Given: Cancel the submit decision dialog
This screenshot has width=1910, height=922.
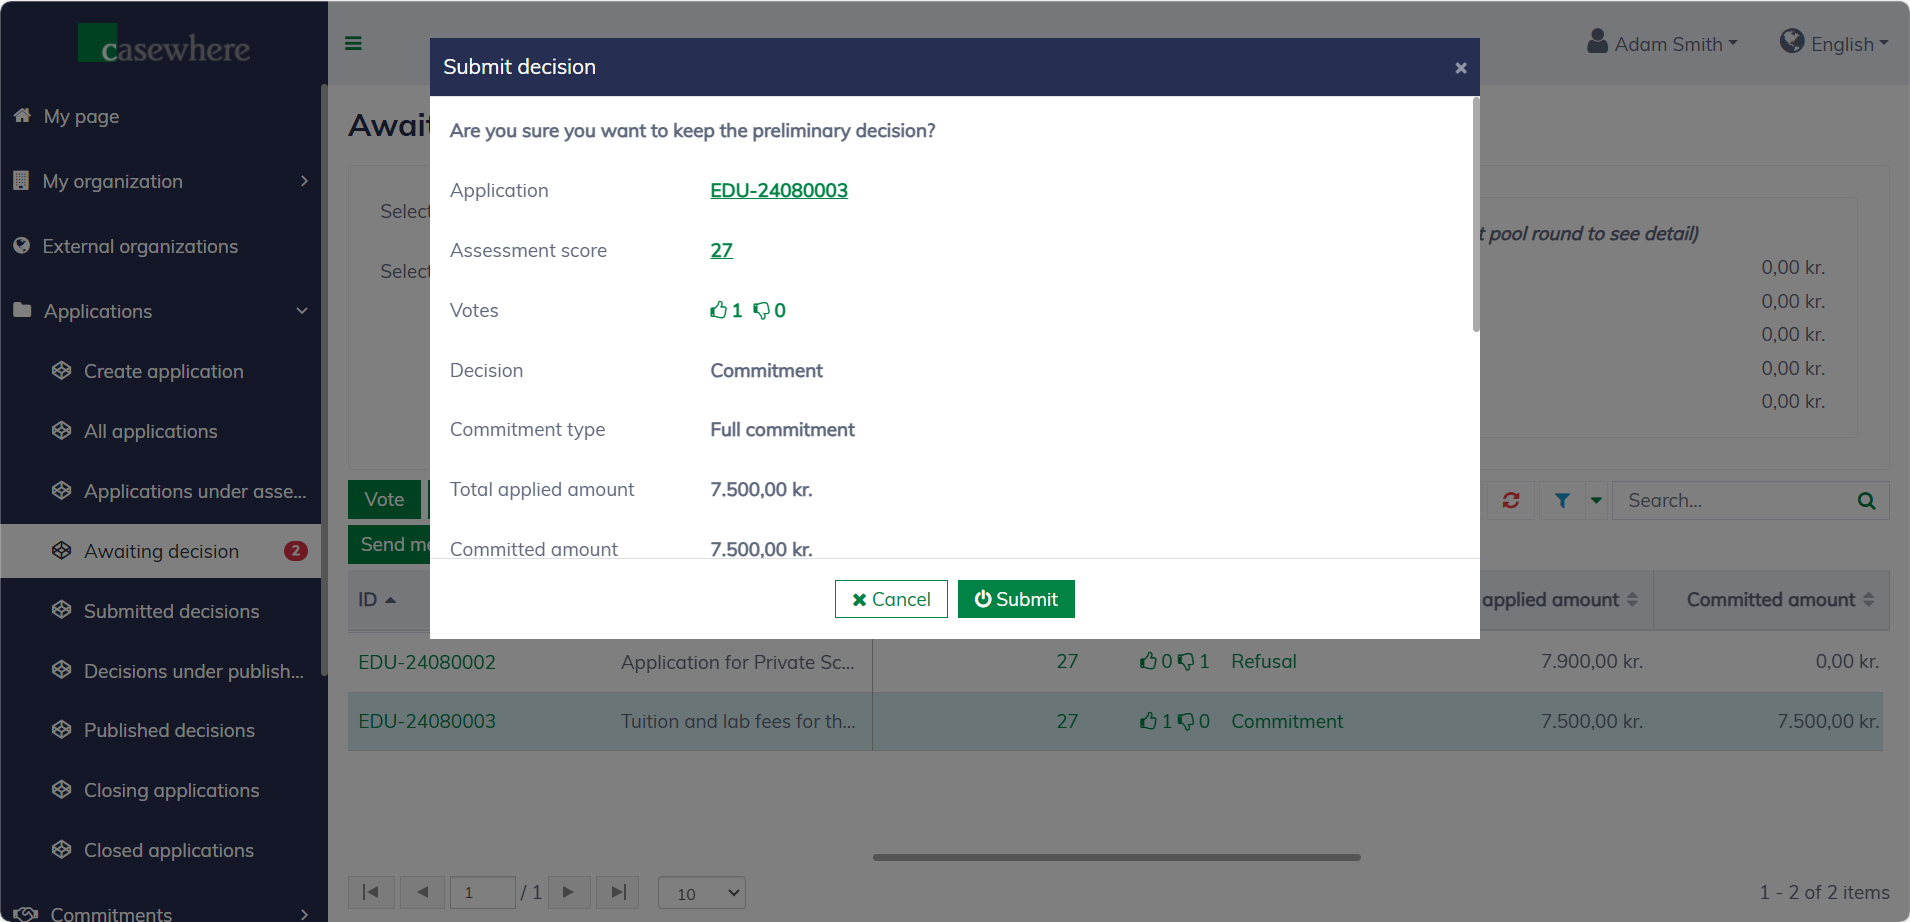Looking at the screenshot, I should [x=891, y=599].
